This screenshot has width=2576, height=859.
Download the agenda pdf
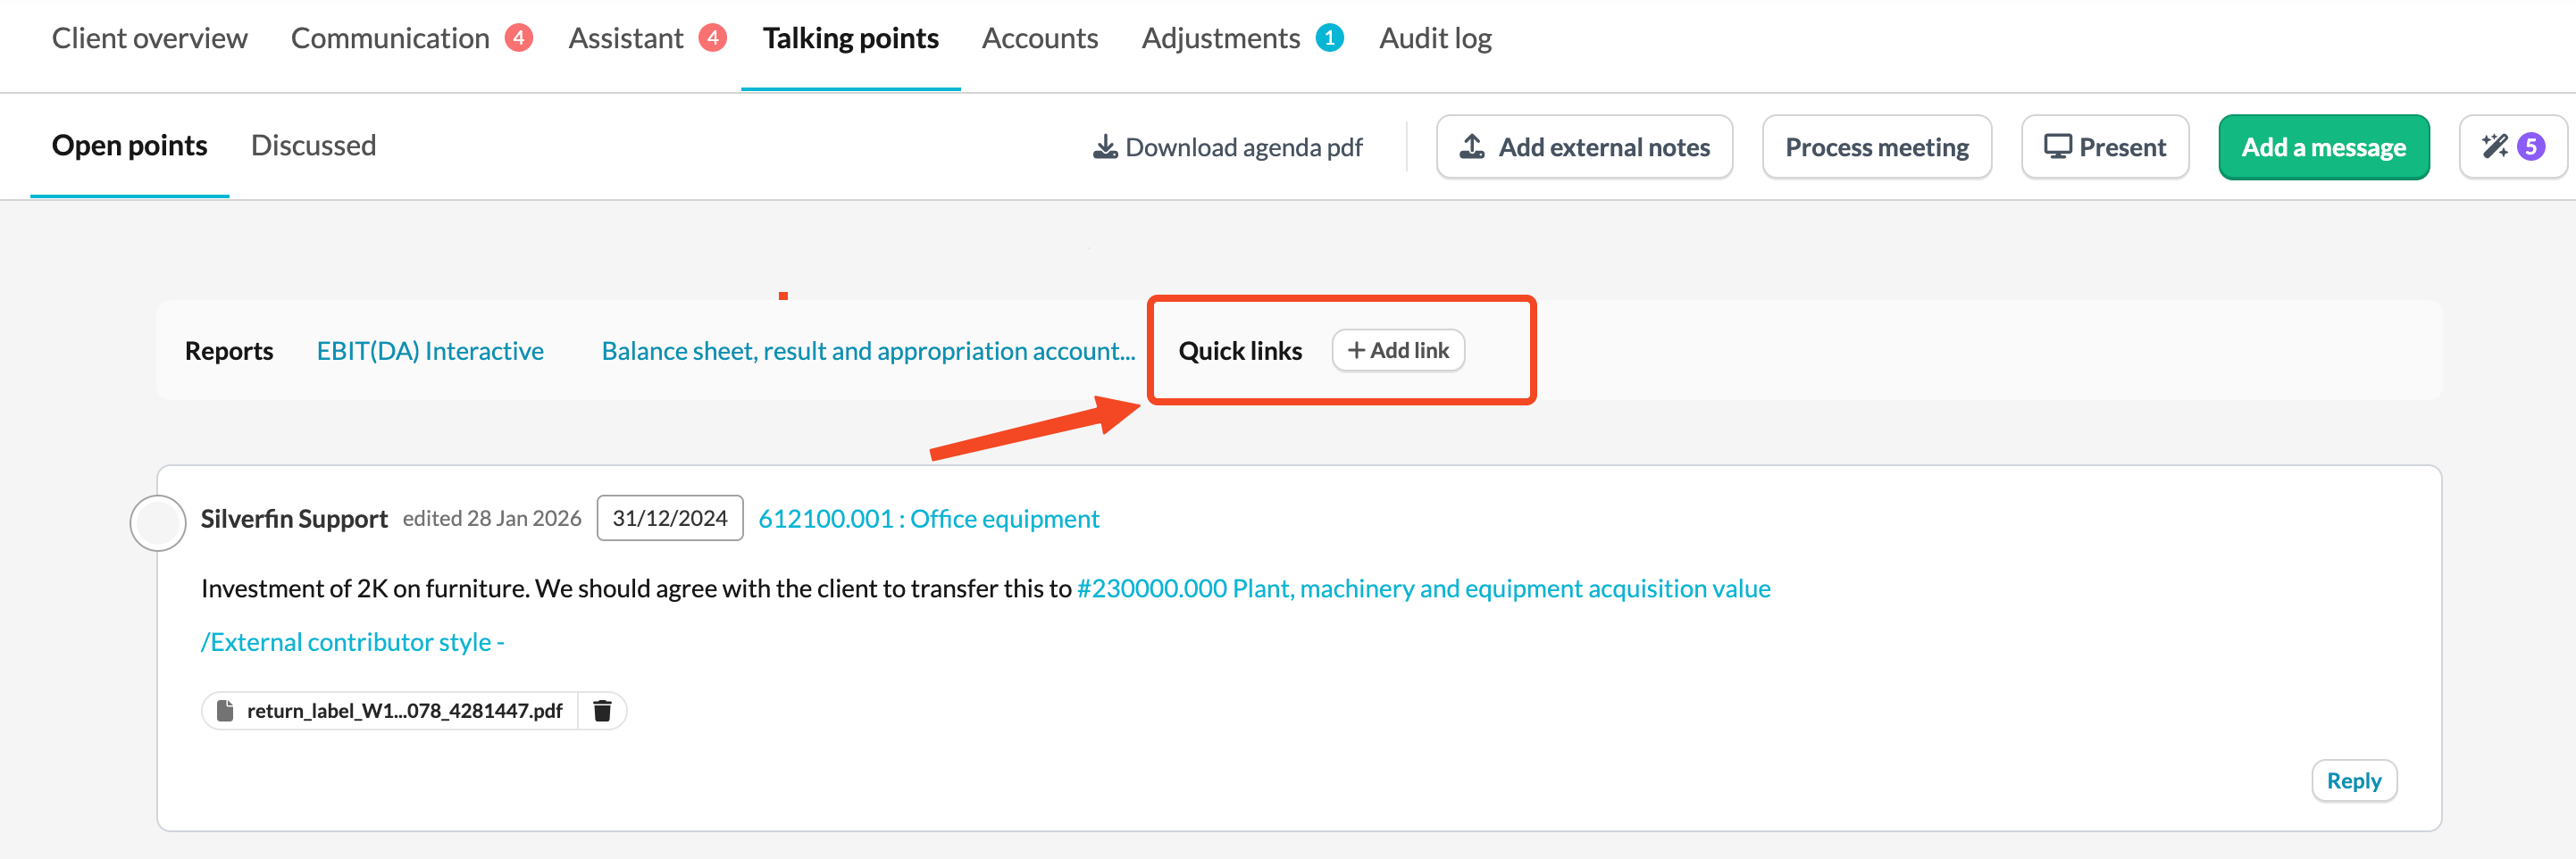pyautogui.click(x=1227, y=148)
